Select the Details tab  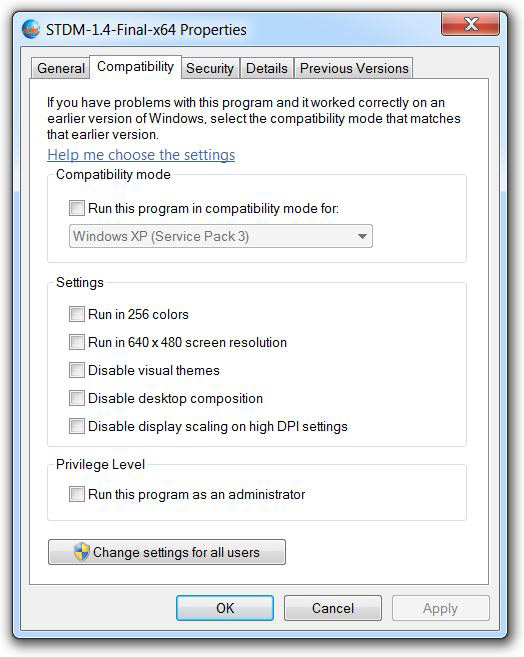267,68
